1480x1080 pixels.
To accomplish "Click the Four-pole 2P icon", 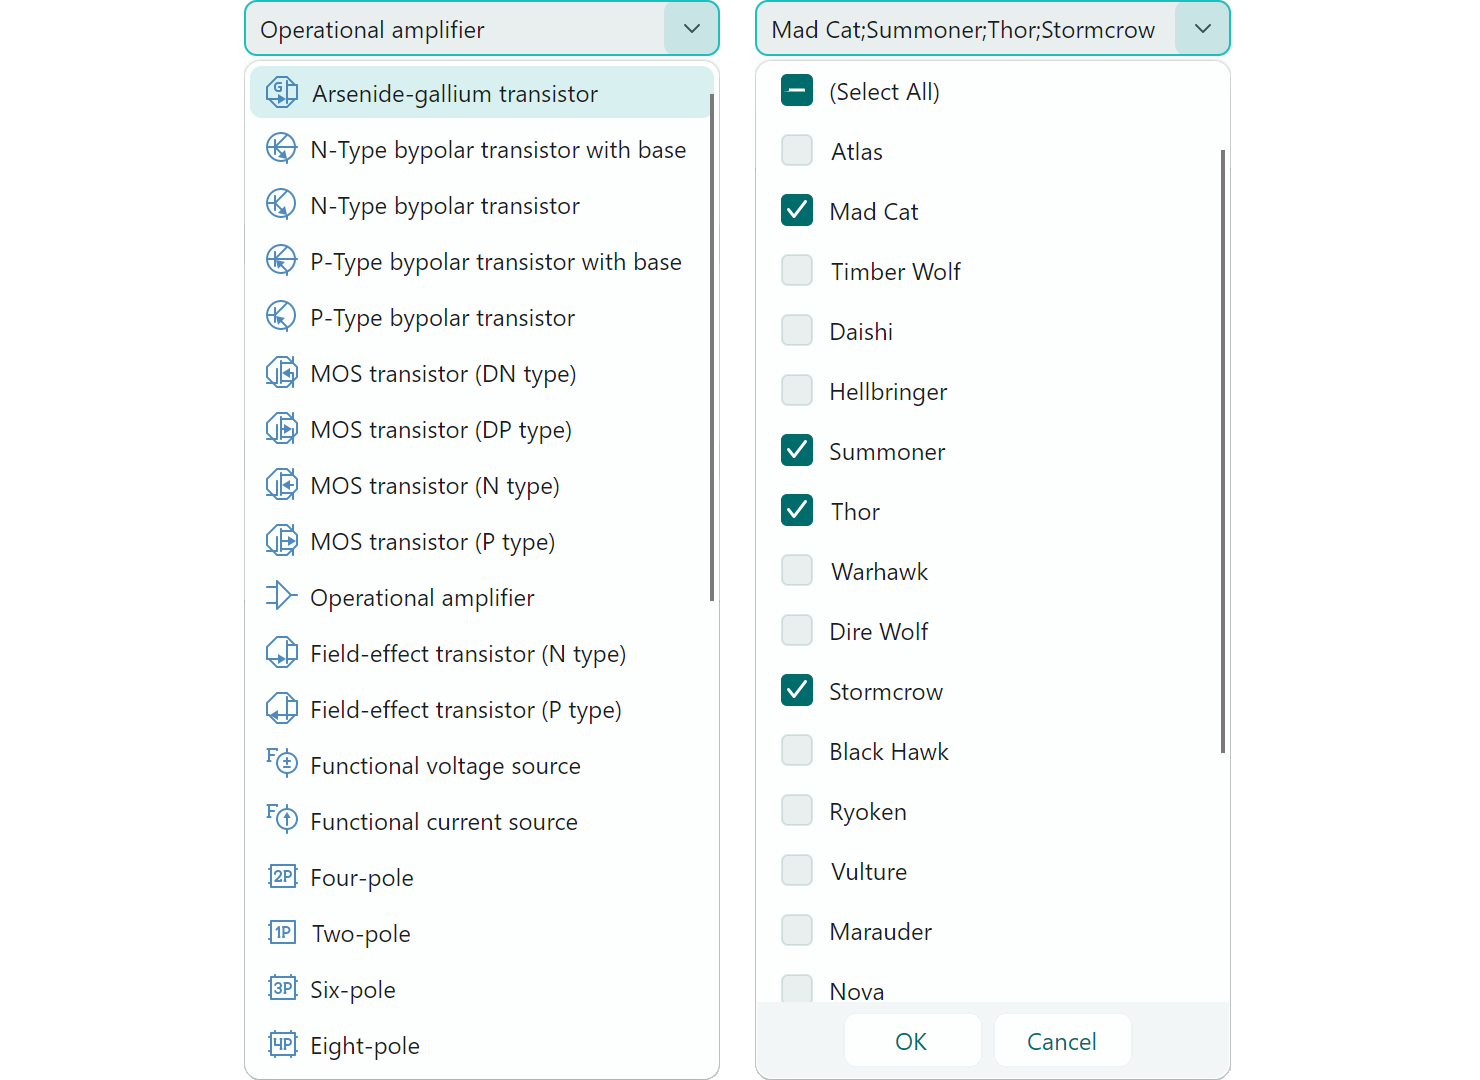I will (283, 877).
